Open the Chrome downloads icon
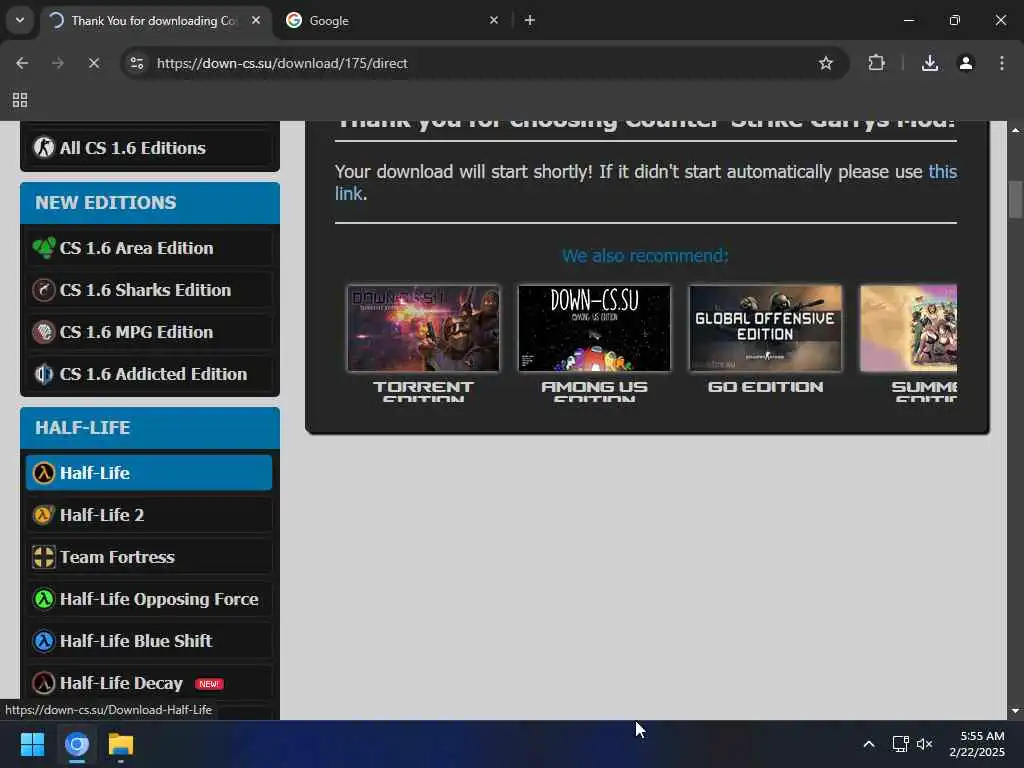 pos(930,63)
